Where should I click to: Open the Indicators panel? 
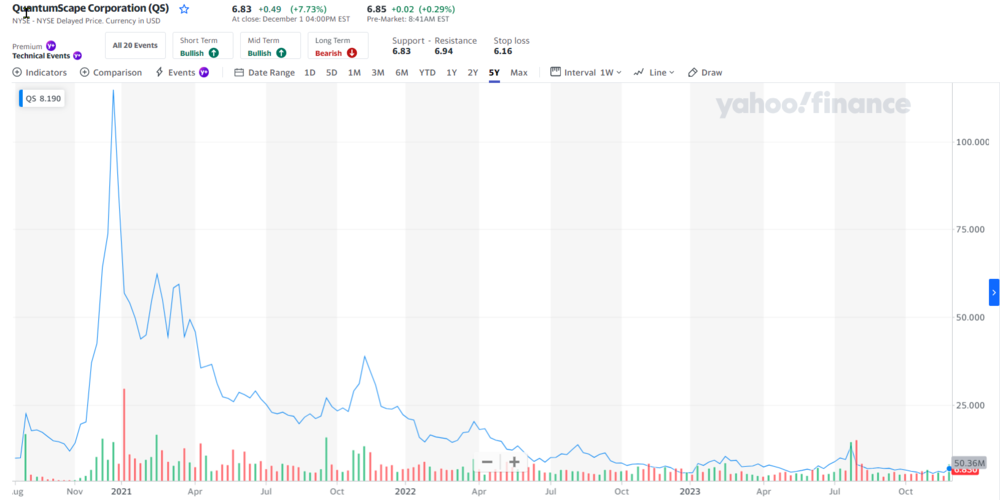pos(40,73)
